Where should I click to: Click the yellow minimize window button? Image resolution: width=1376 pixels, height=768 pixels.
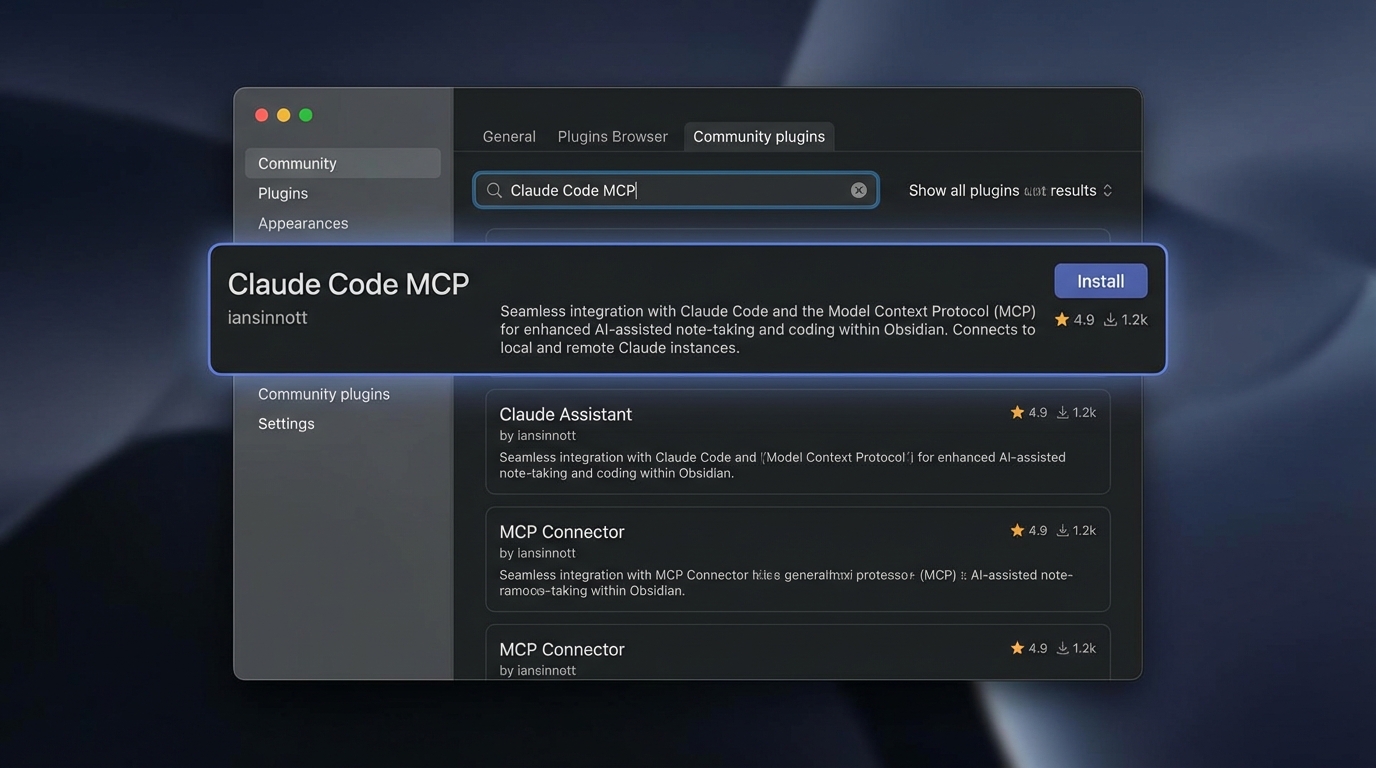(284, 115)
